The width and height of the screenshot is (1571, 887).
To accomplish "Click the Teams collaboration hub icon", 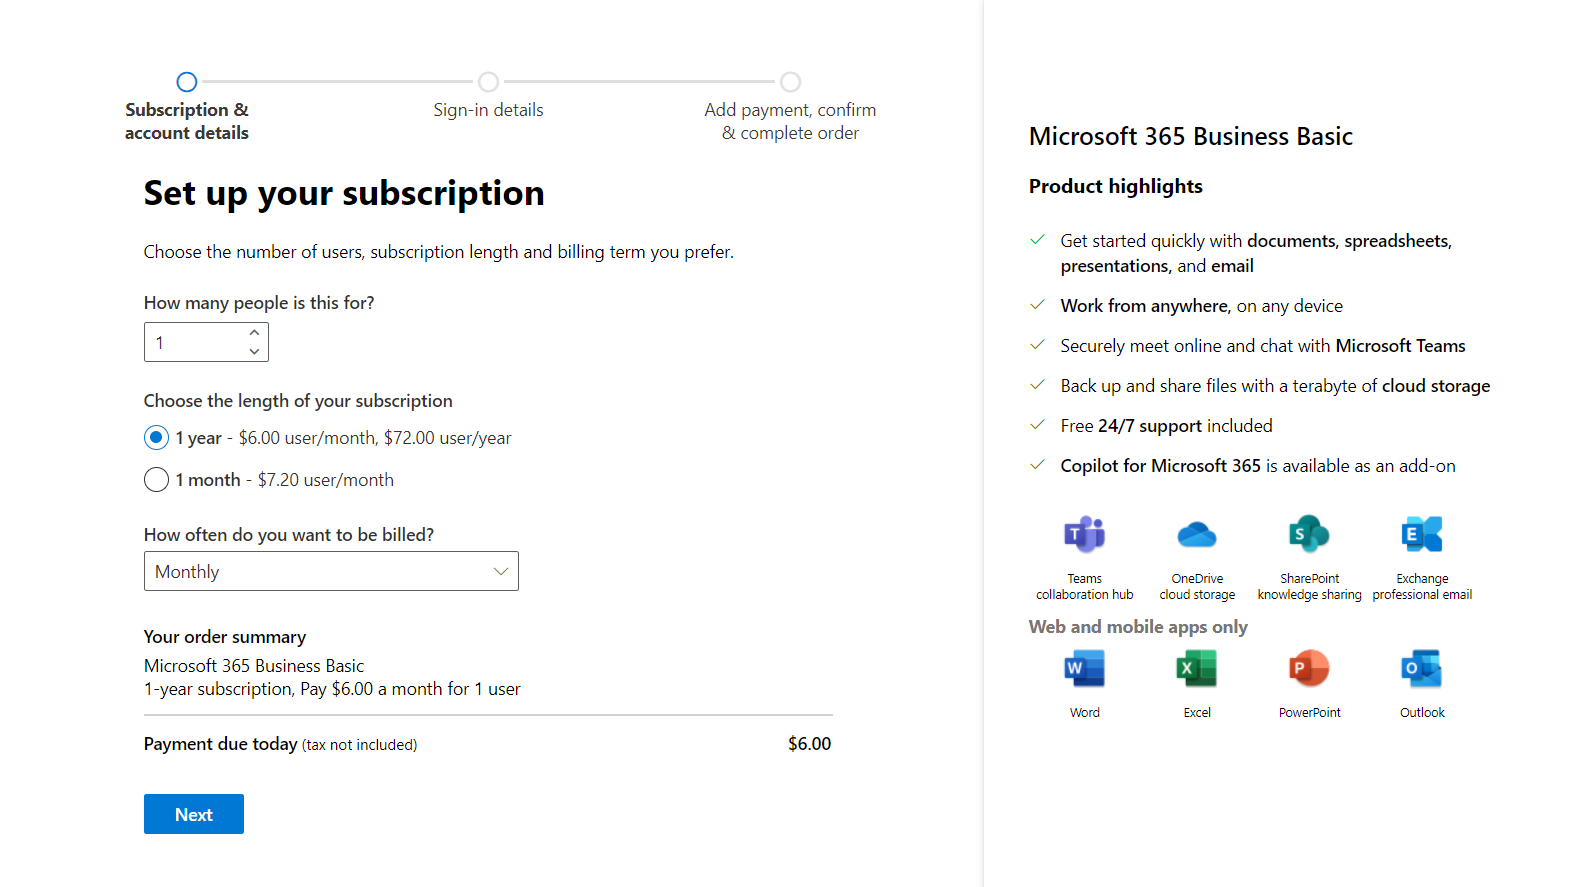I will [x=1084, y=534].
